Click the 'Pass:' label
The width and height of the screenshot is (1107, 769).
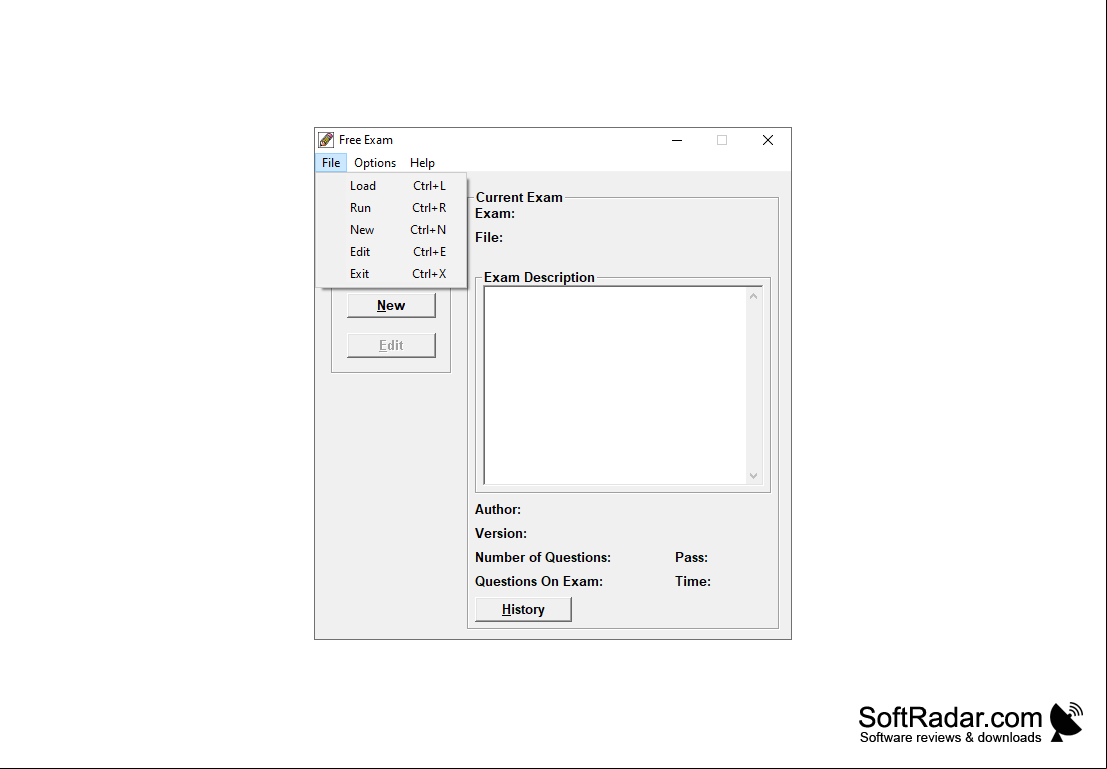click(x=691, y=557)
